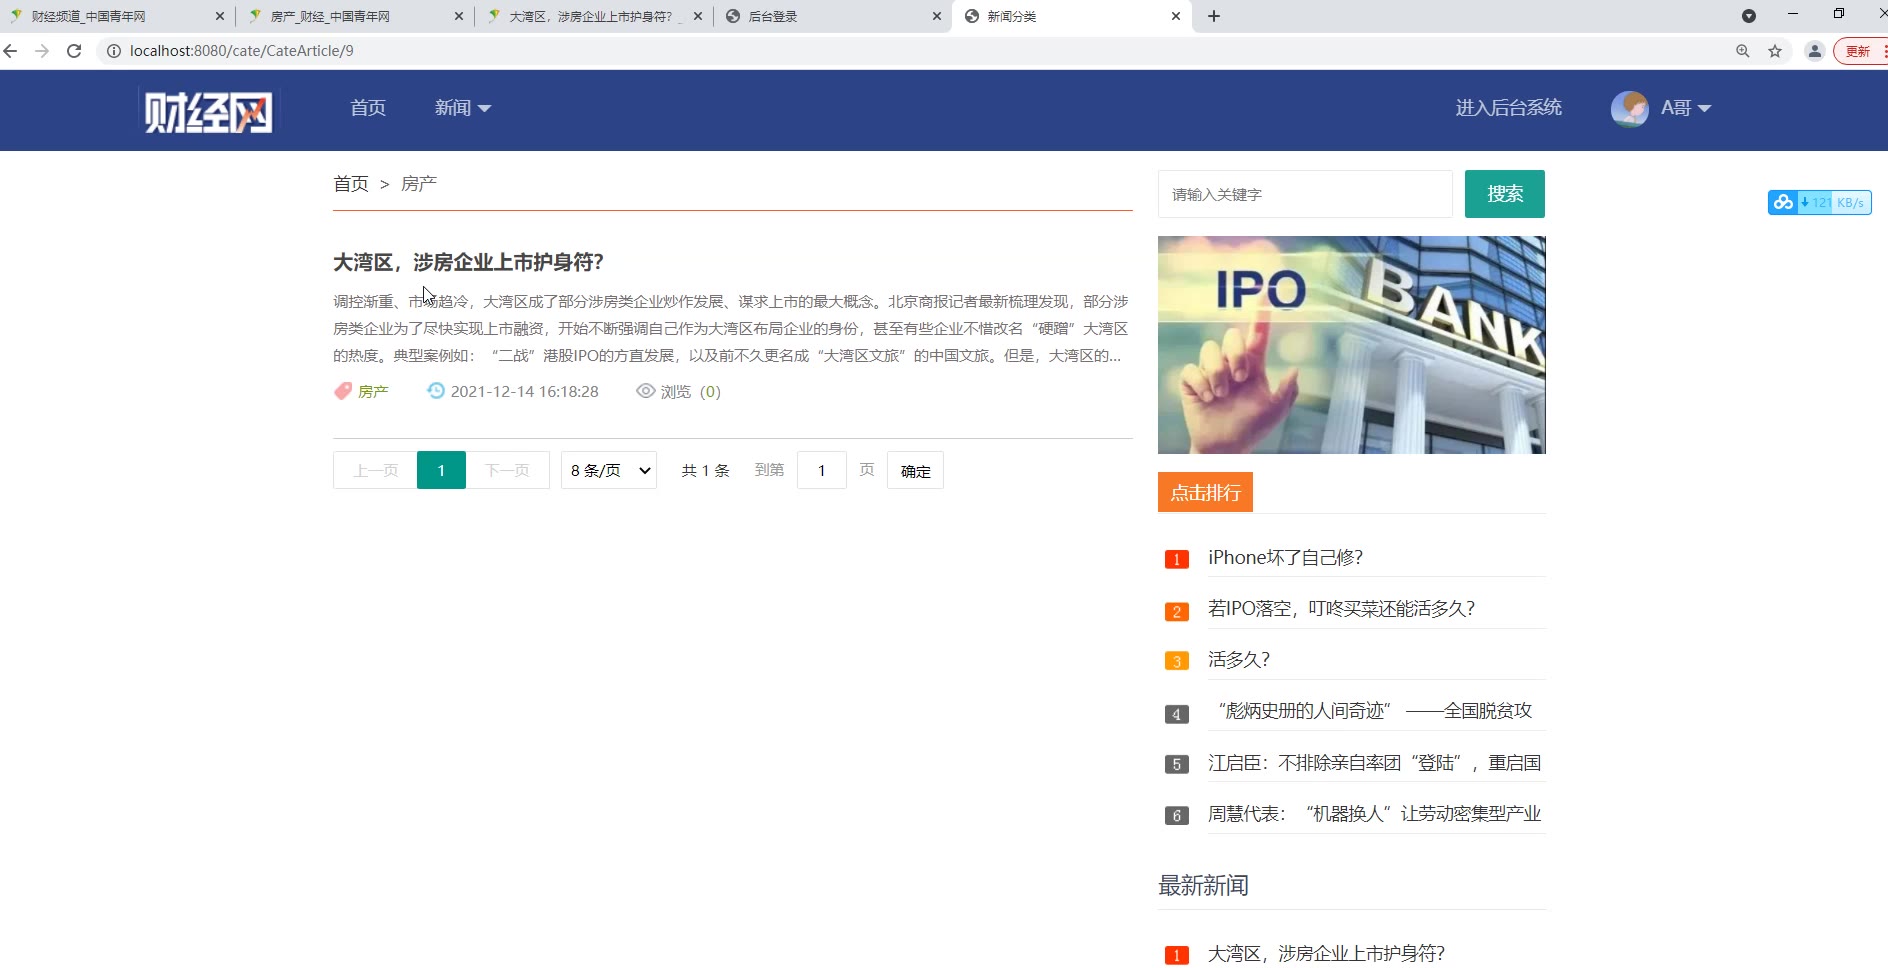The height and width of the screenshot is (968, 1888).
Task: Close the 后台登录 tab
Action: point(937,16)
